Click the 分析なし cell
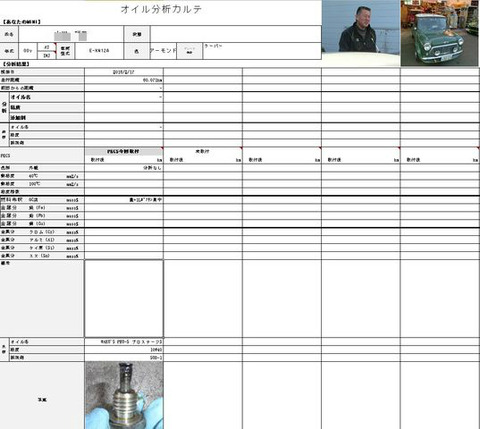480x429 pixels. click(x=124, y=168)
